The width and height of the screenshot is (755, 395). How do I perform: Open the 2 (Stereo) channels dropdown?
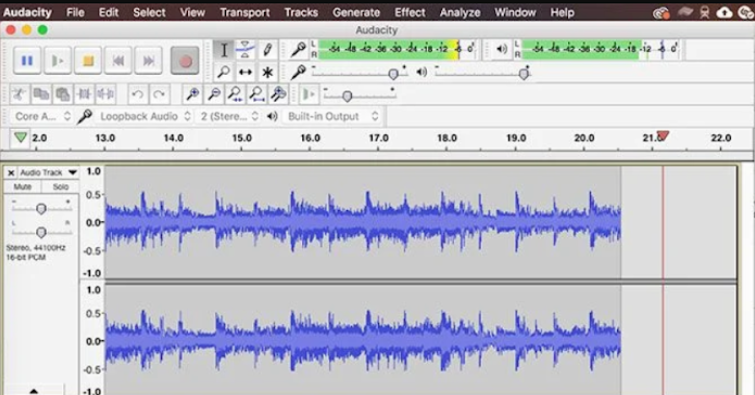[229, 116]
